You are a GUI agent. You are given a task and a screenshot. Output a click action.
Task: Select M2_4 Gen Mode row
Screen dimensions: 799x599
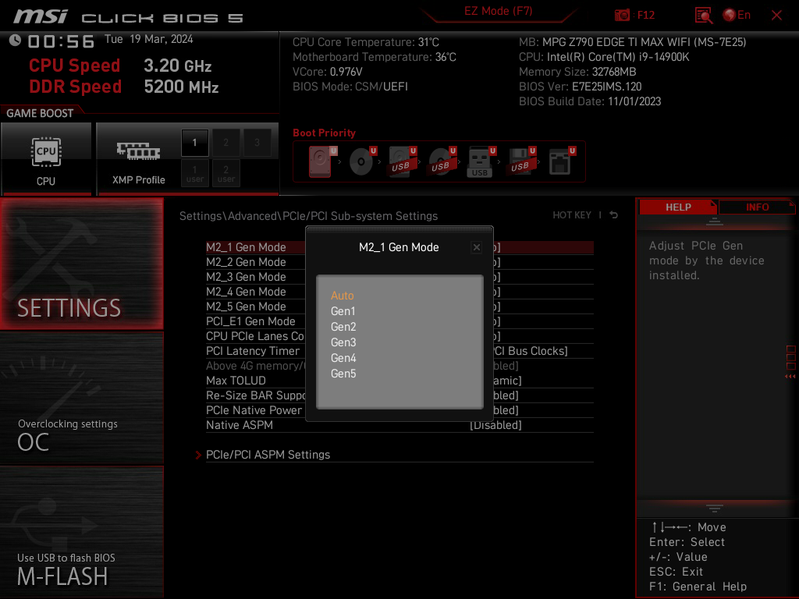(400, 292)
